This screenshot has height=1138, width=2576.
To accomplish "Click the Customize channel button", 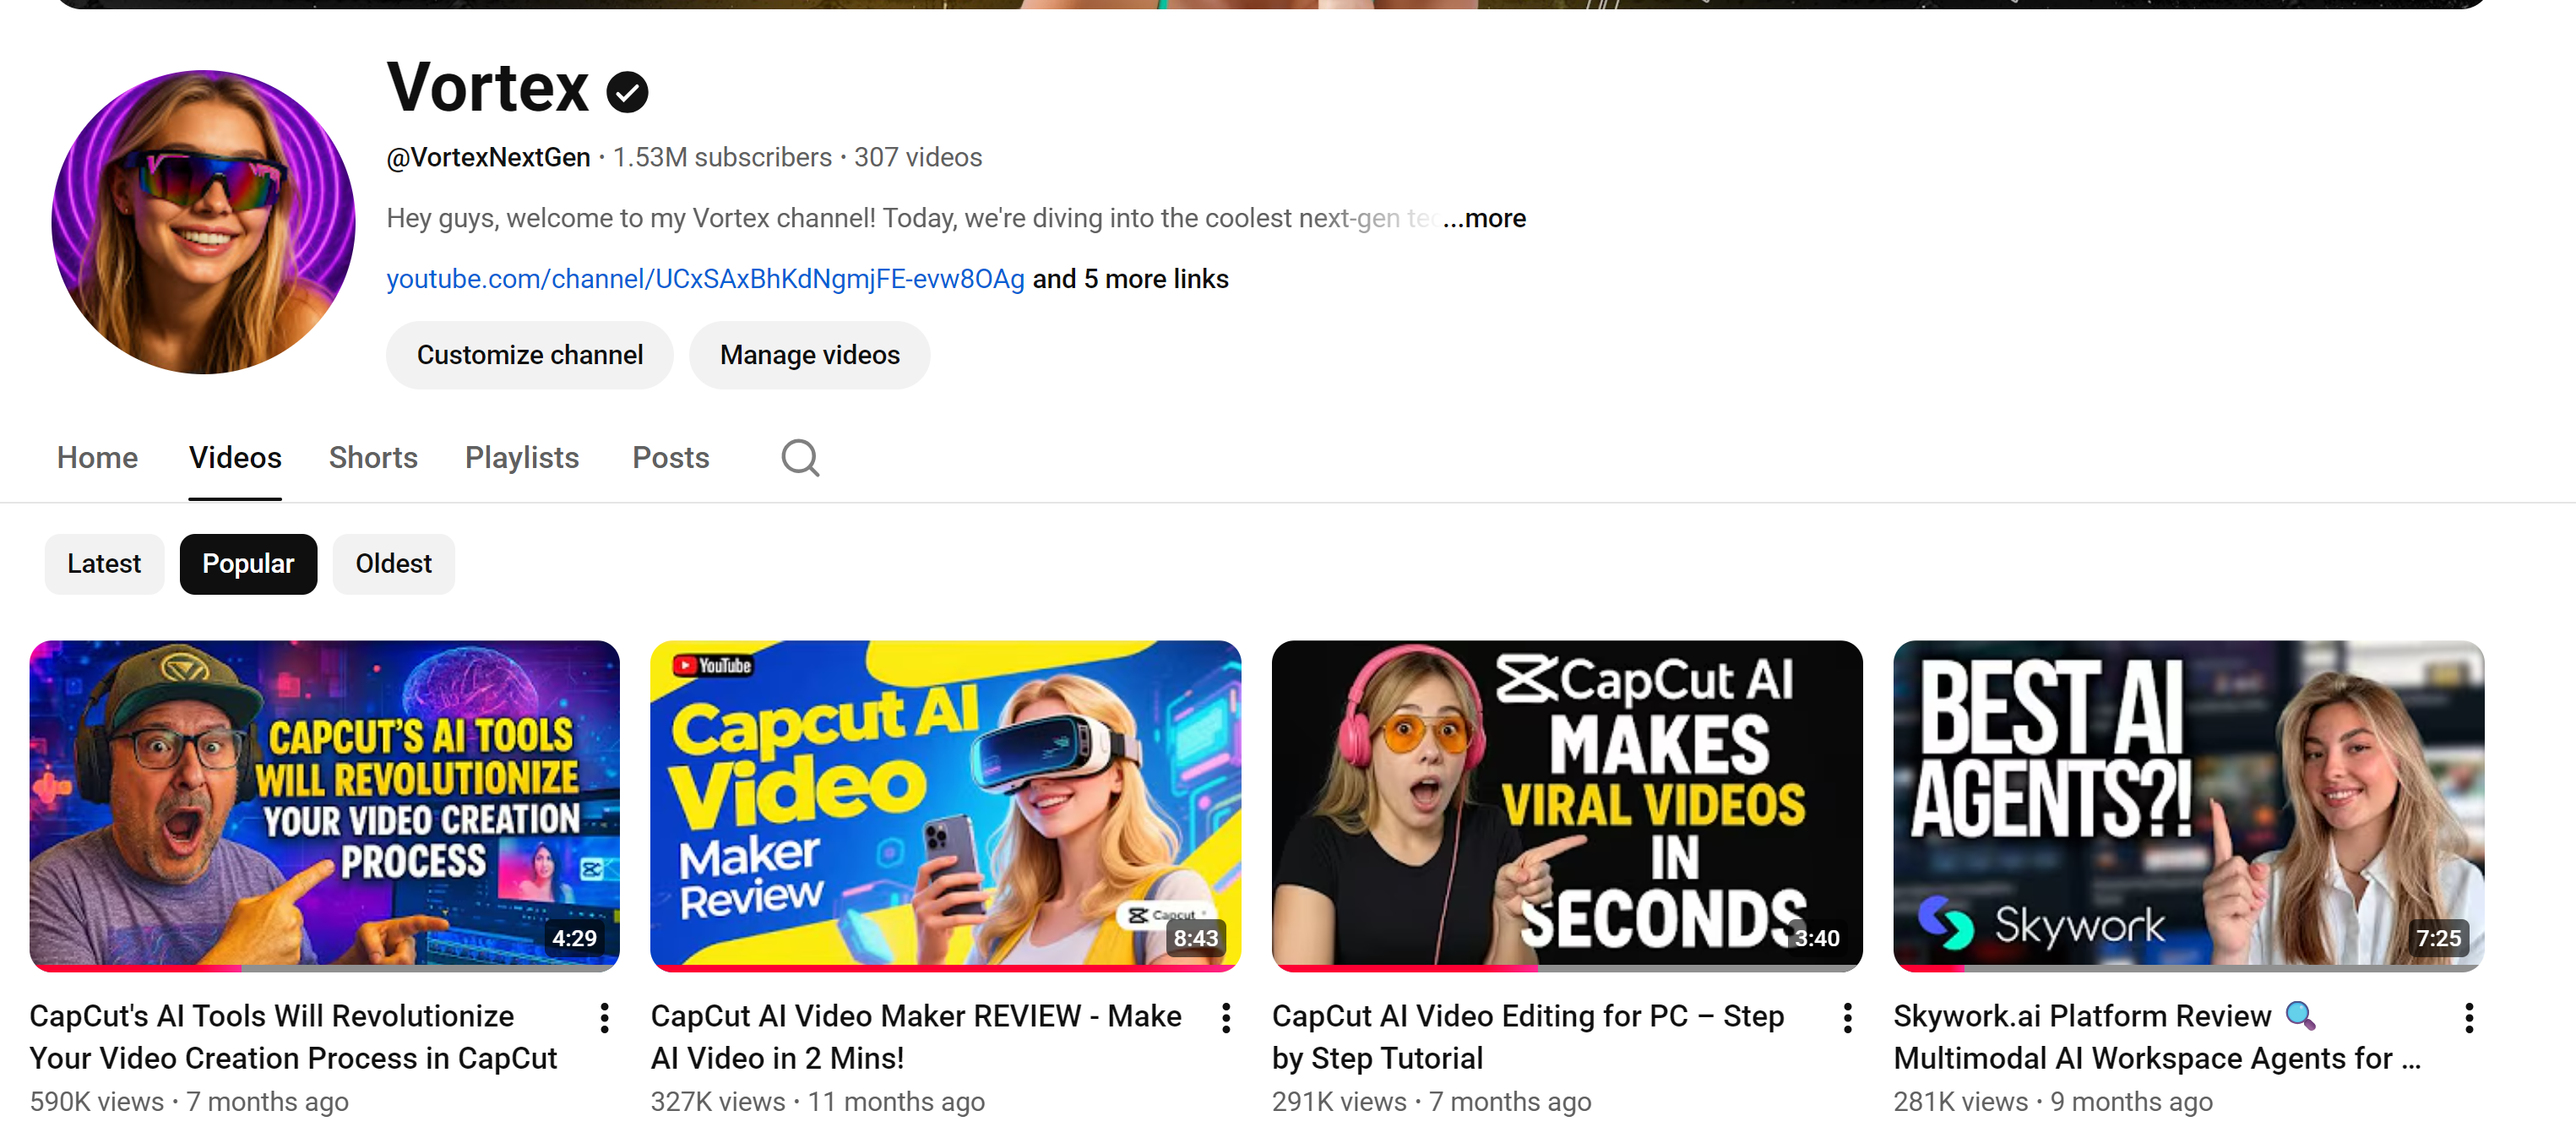I will point(530,355).
